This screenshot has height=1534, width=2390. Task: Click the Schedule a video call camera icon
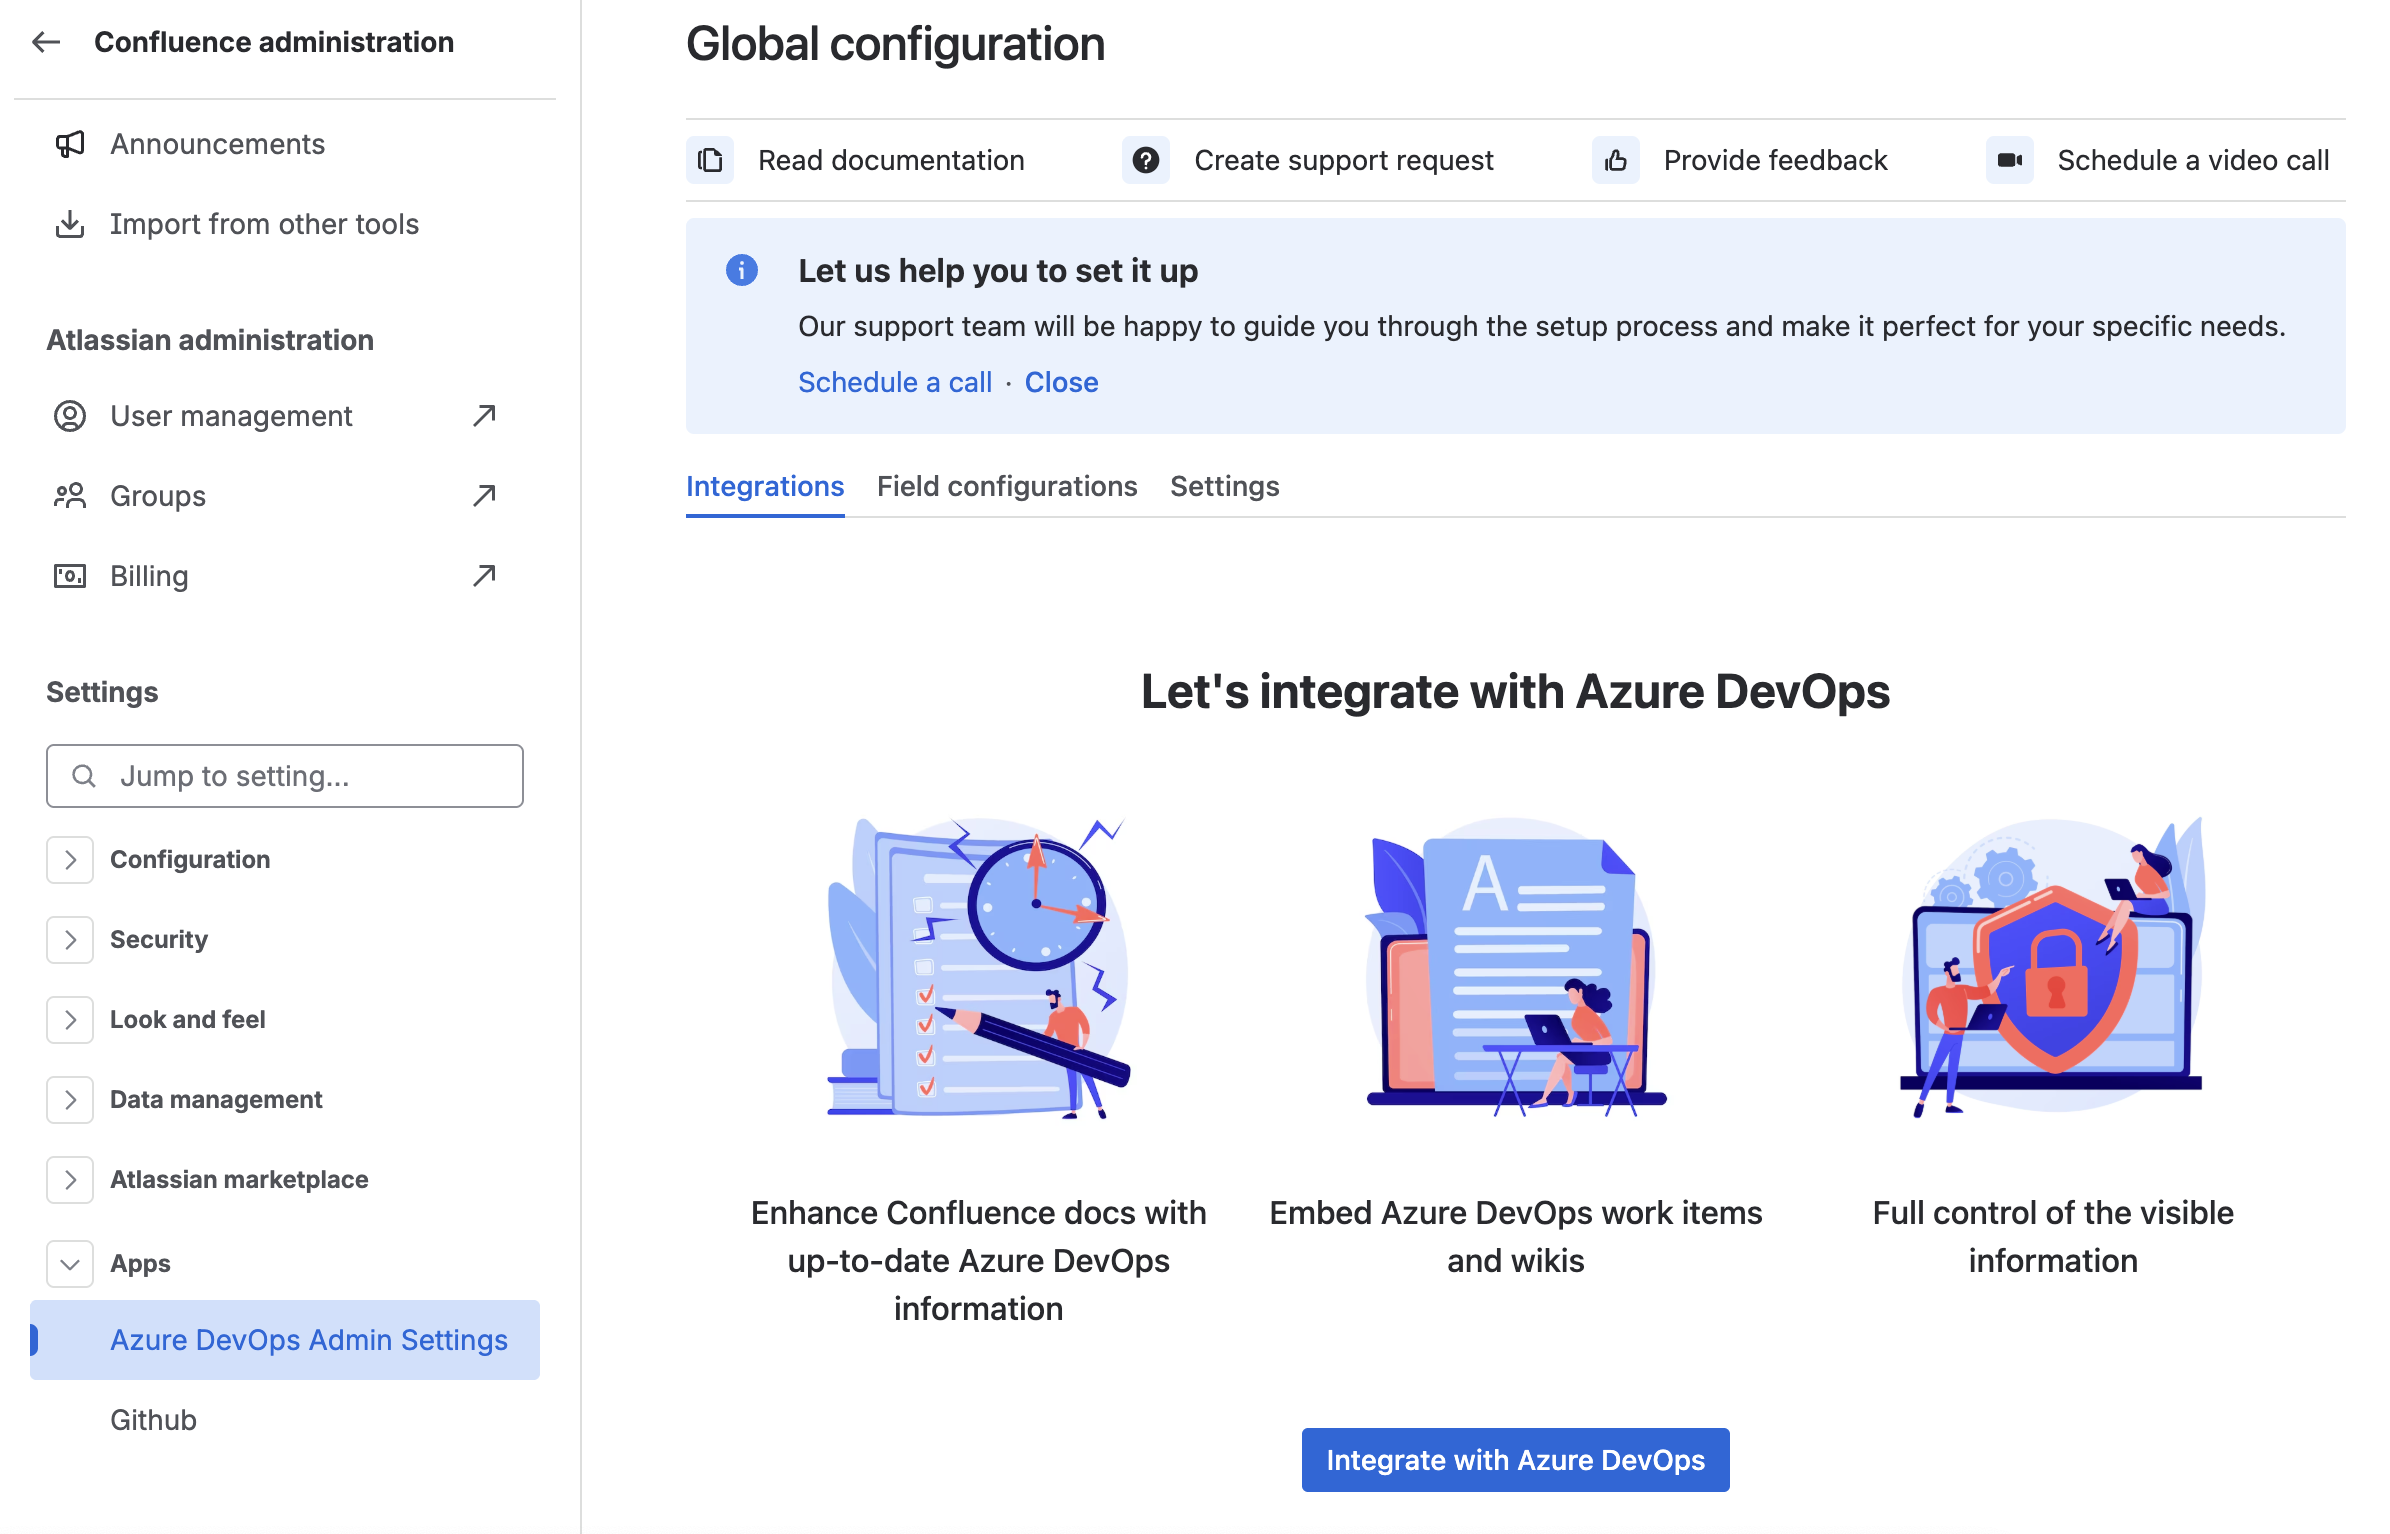point(2010,160)
